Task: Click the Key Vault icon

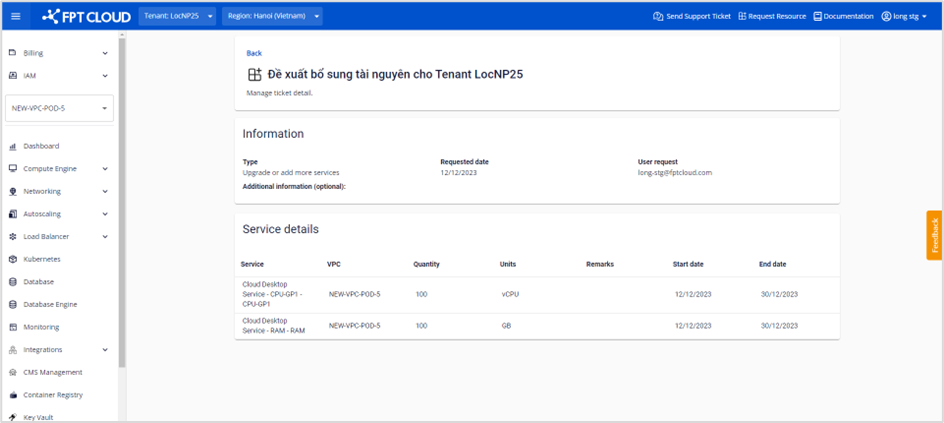Action: tap(13, 417)
